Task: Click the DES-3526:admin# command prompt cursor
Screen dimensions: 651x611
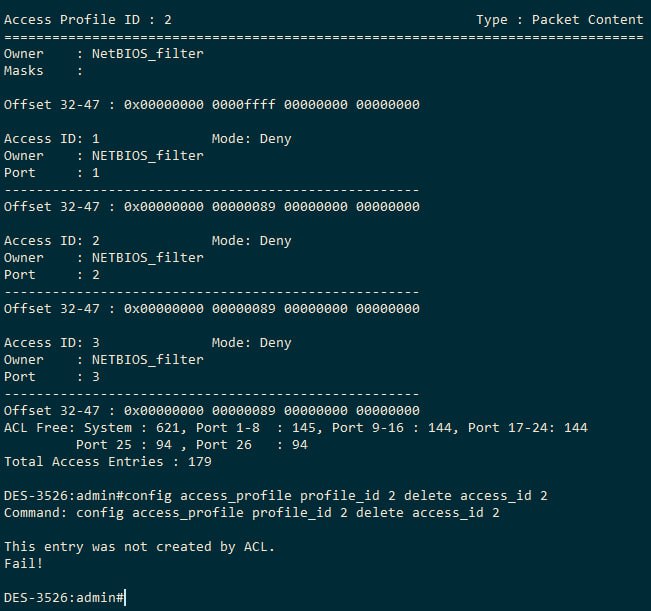Action: coord(125,598)
